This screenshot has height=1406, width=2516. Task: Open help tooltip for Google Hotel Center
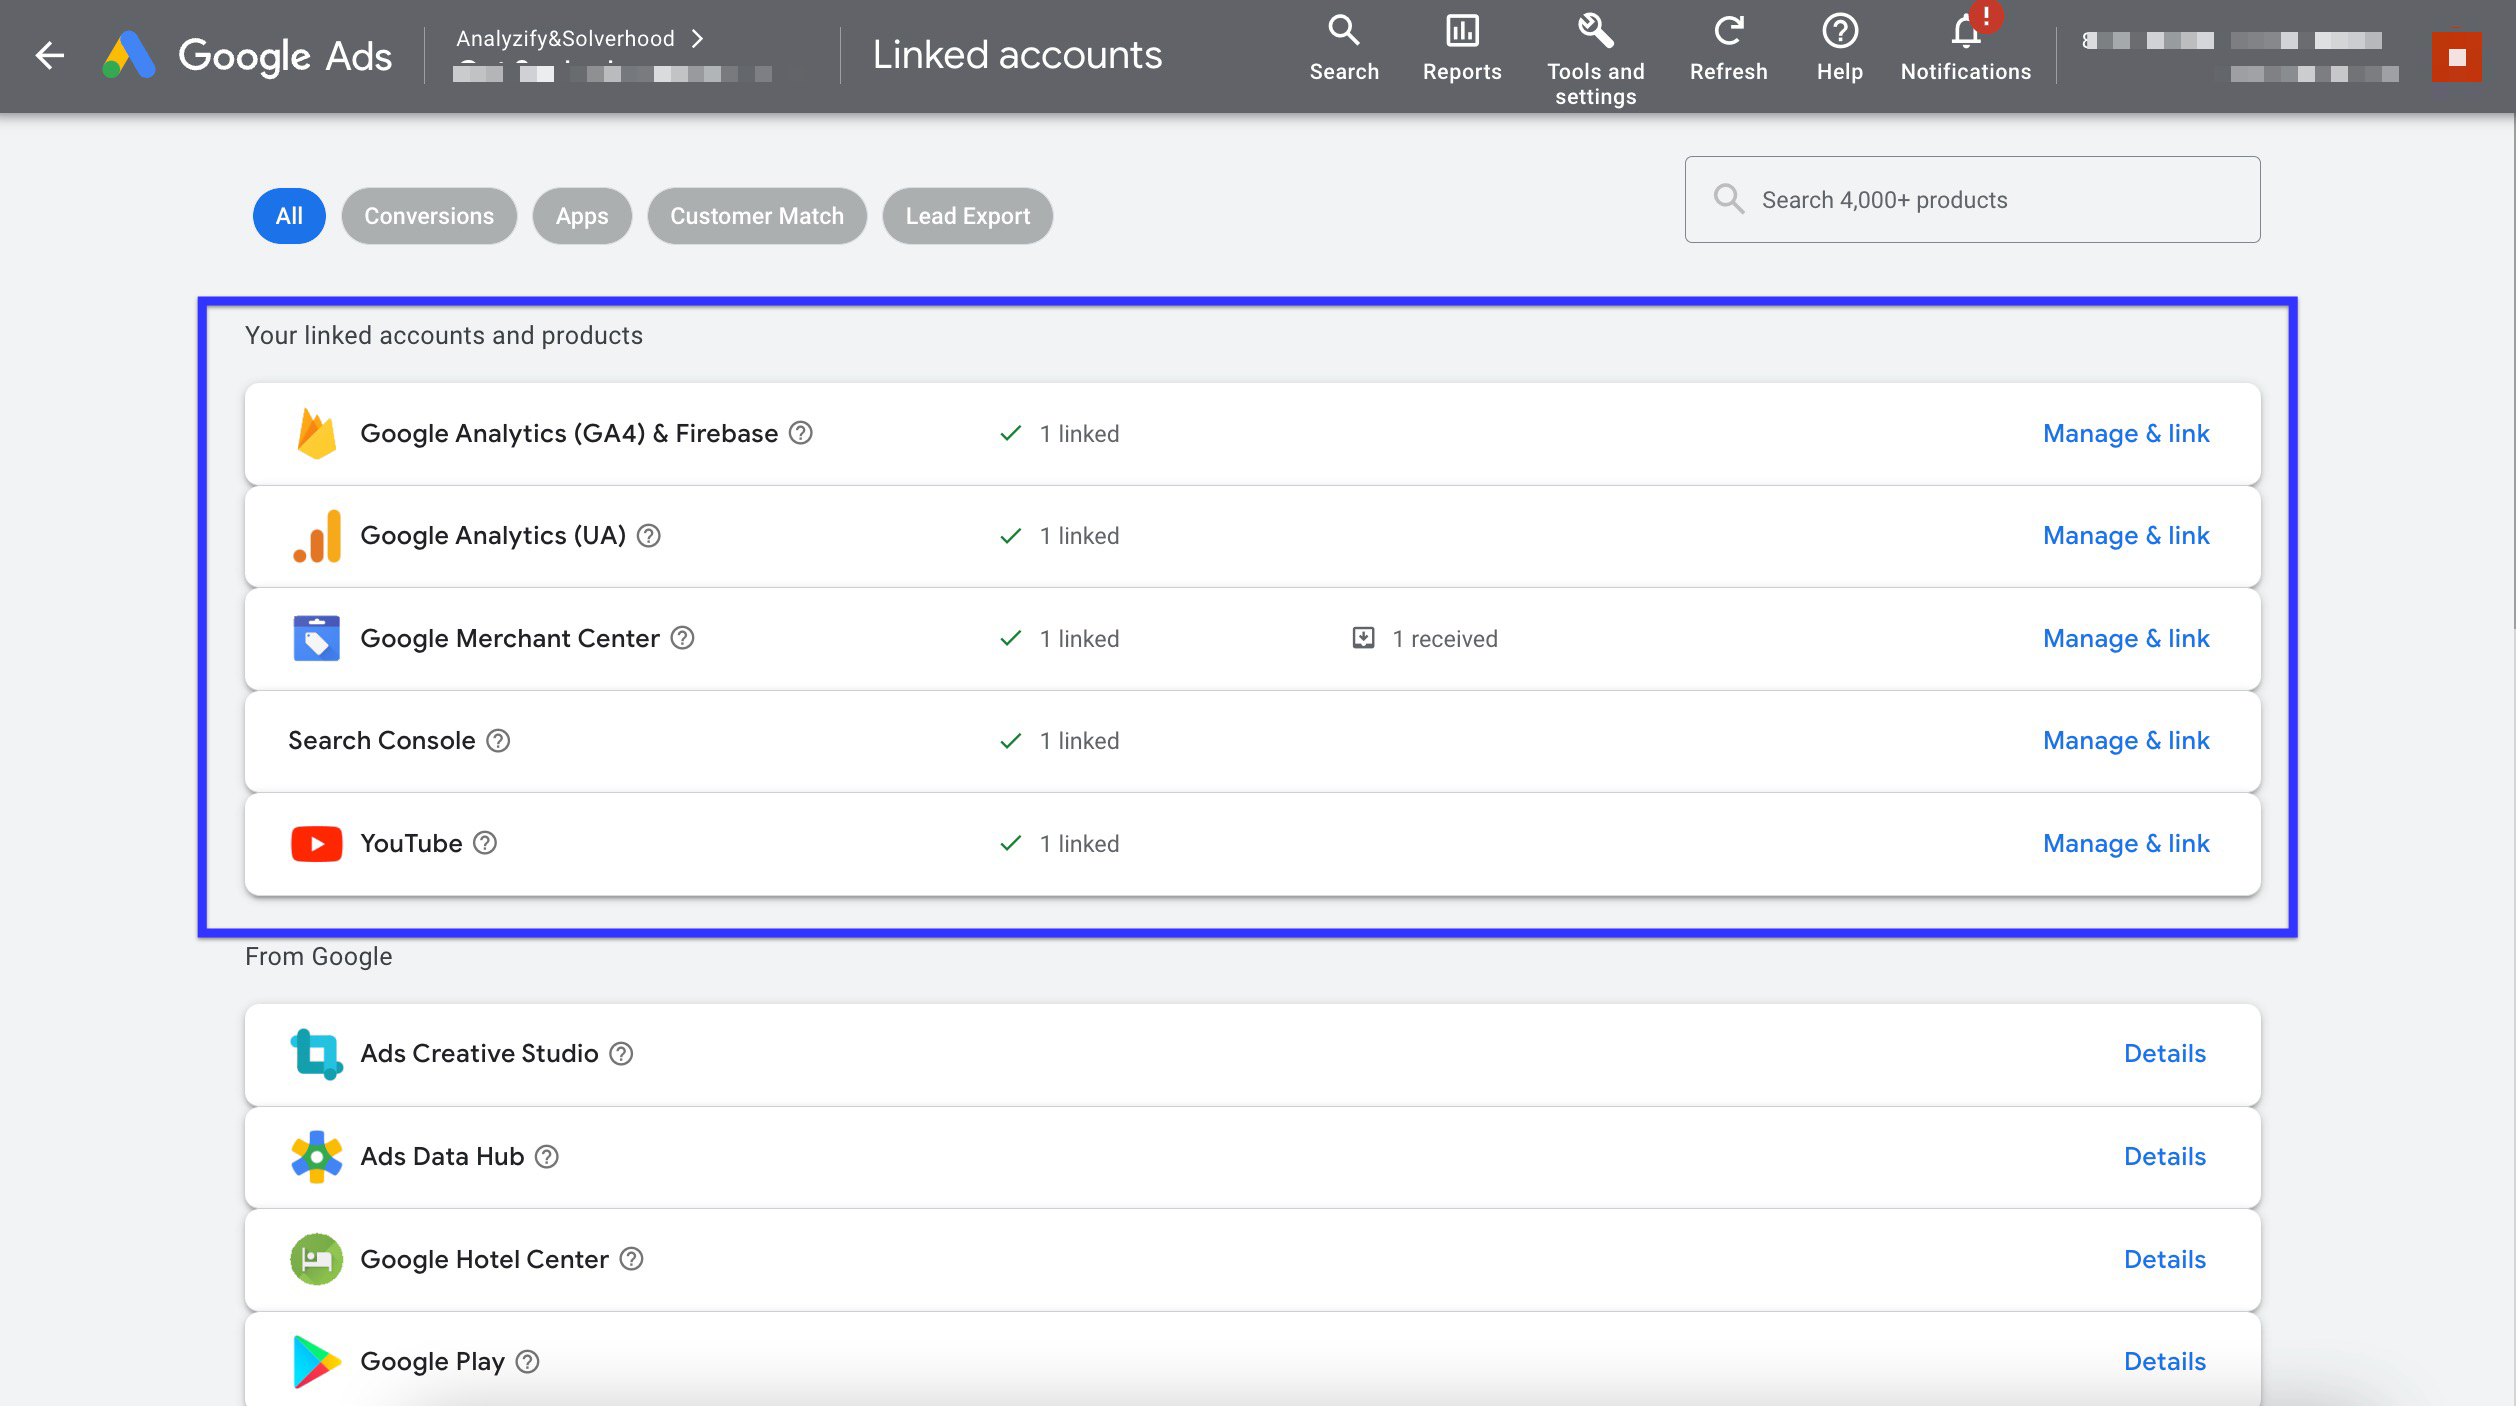point(631,1259)
